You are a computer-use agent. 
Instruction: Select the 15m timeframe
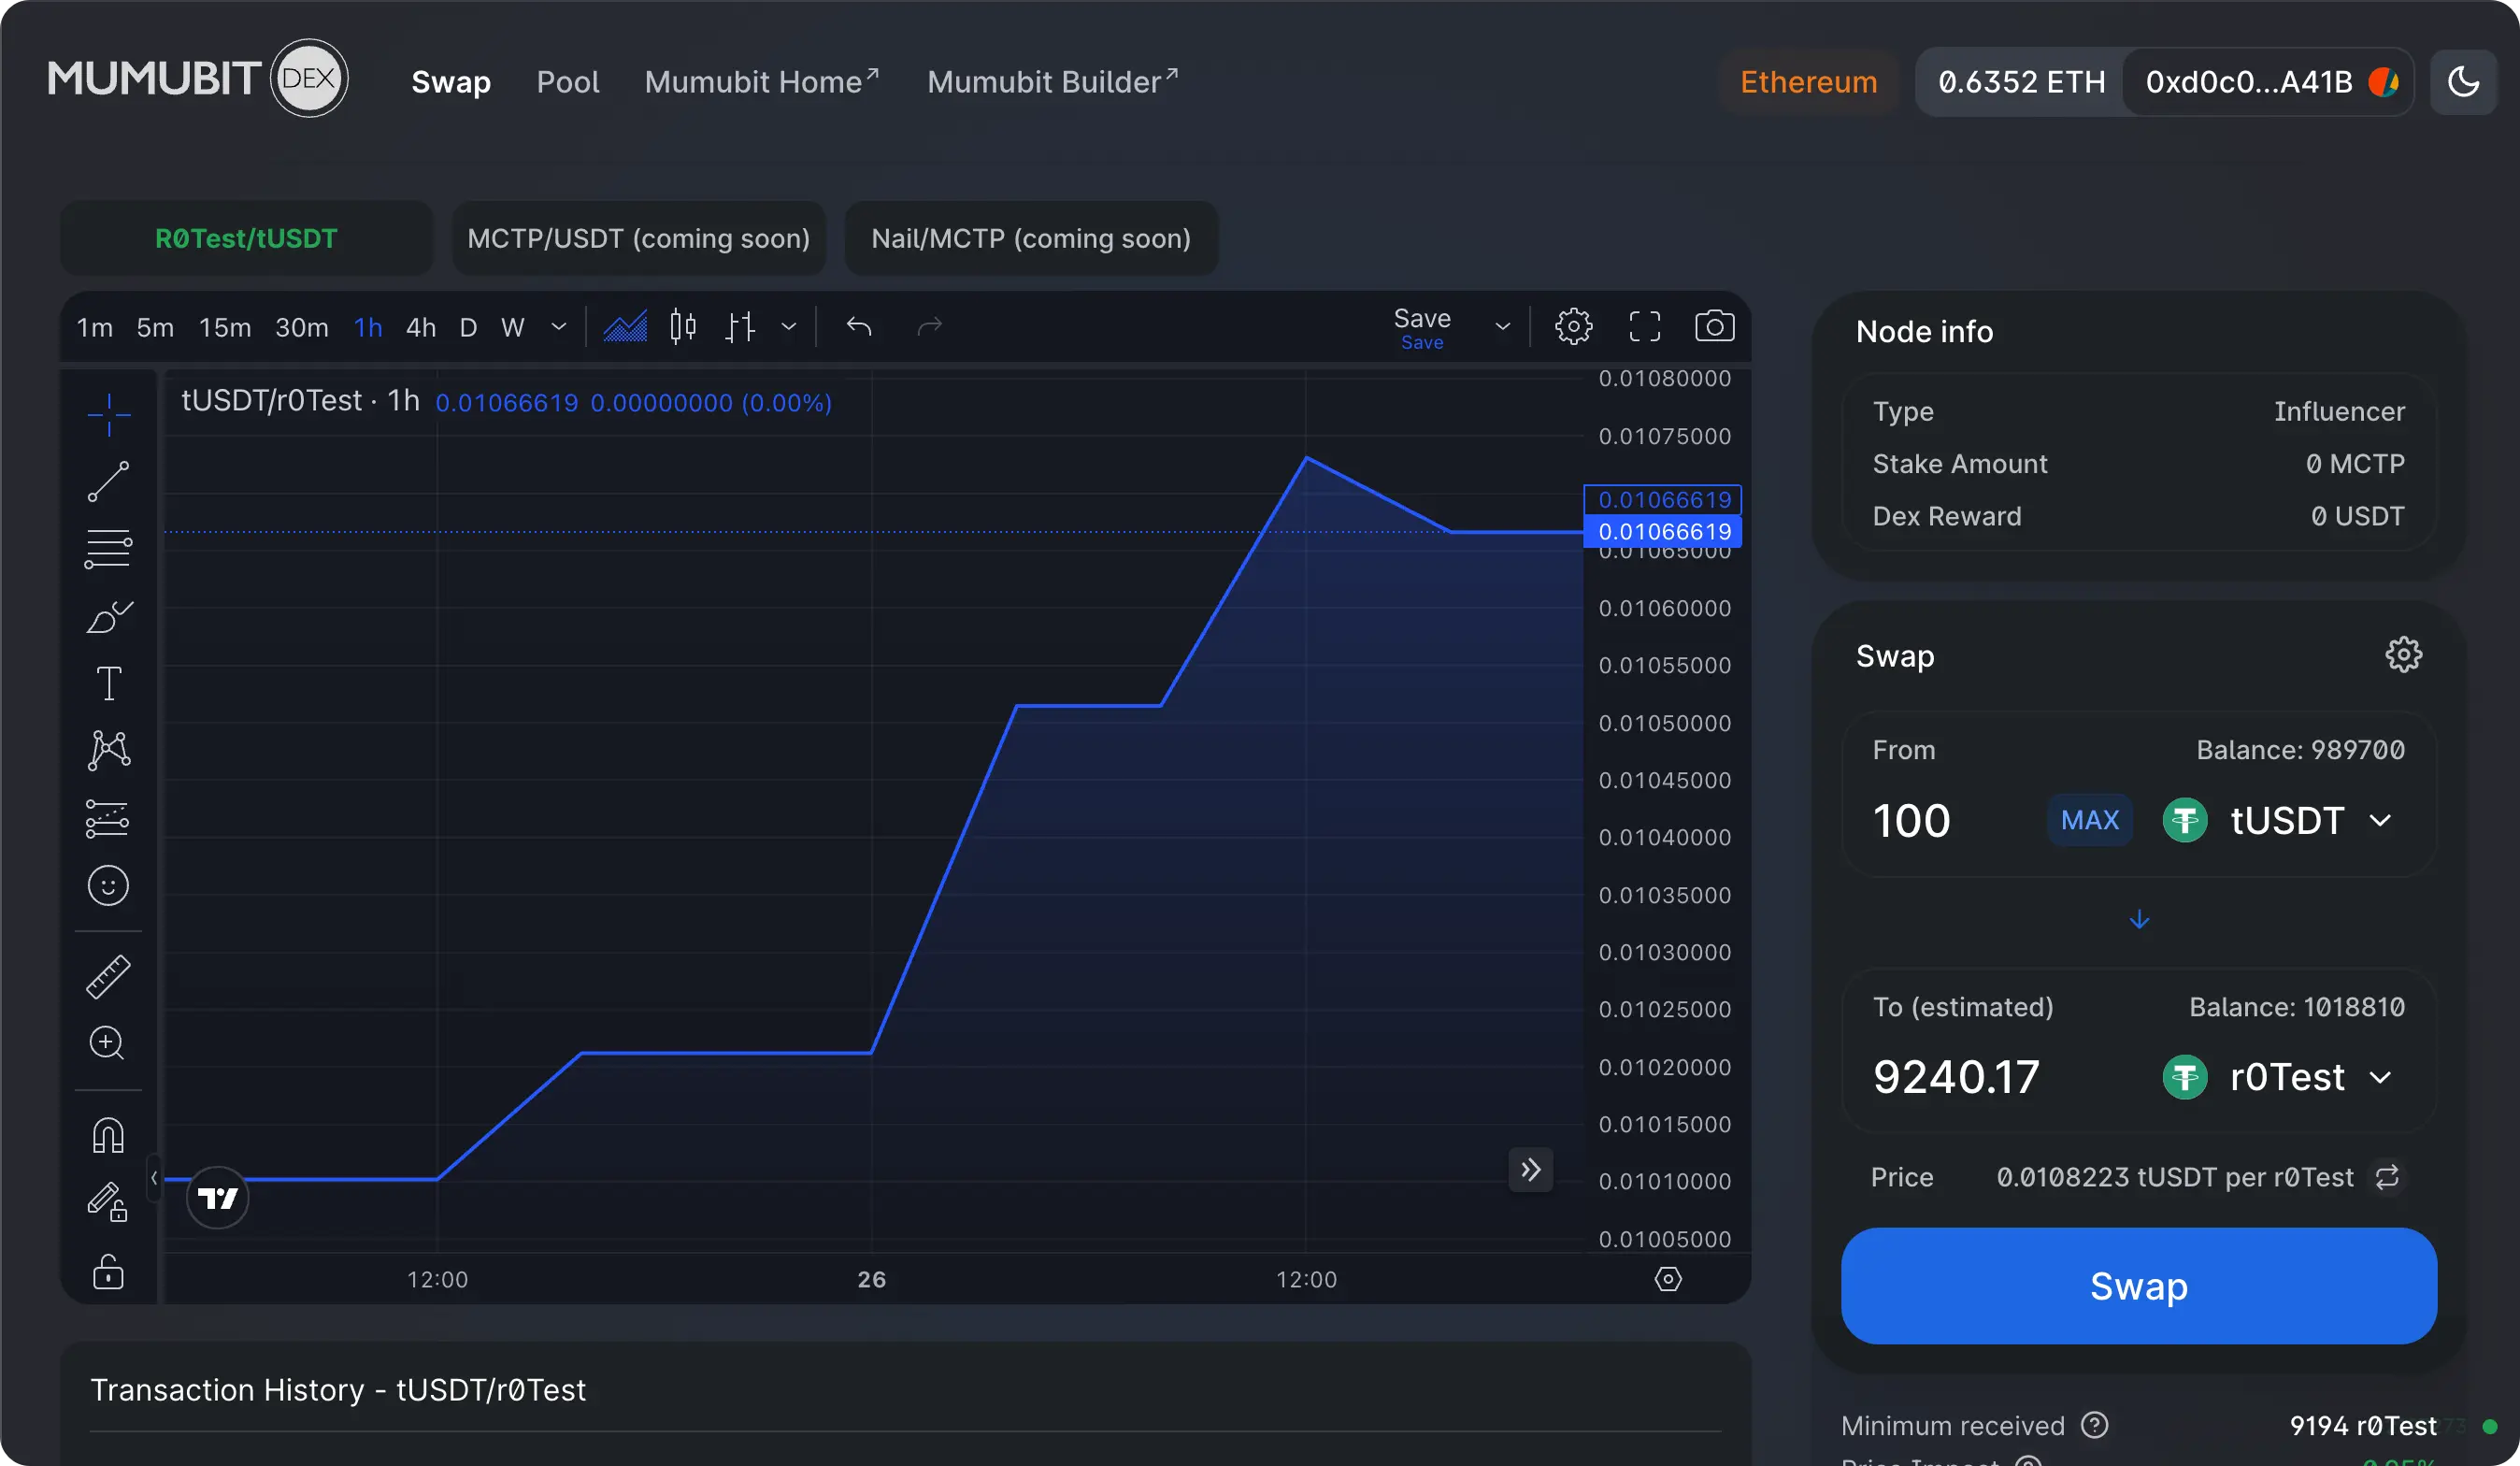coord(225,328)
